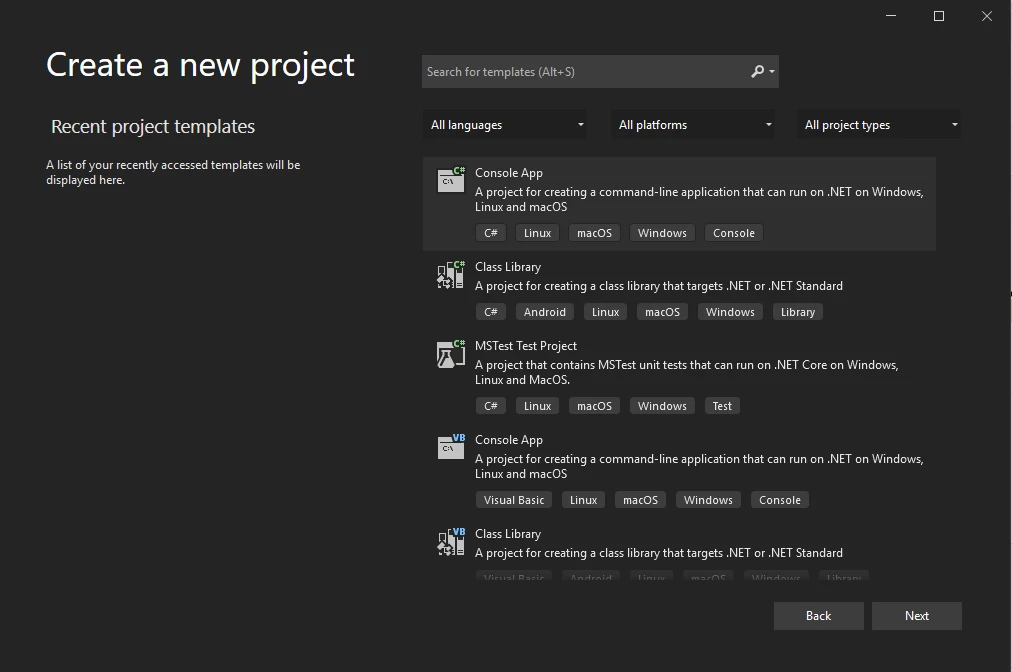
Task: Focus the Search for templates field
Action: coord(585,72)
